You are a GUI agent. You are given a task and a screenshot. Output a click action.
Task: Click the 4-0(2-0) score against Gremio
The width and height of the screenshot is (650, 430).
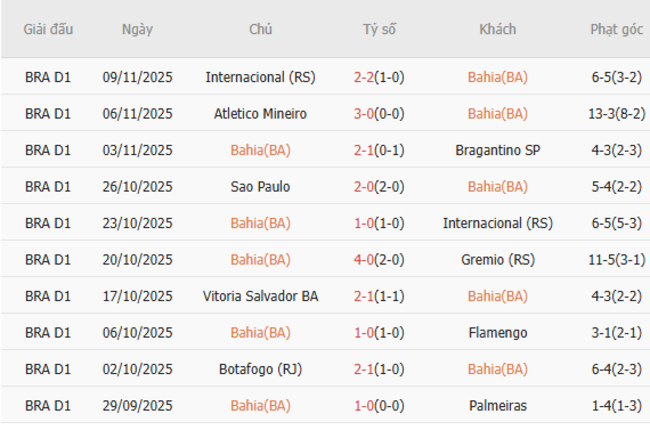click(x=379, y=260)
